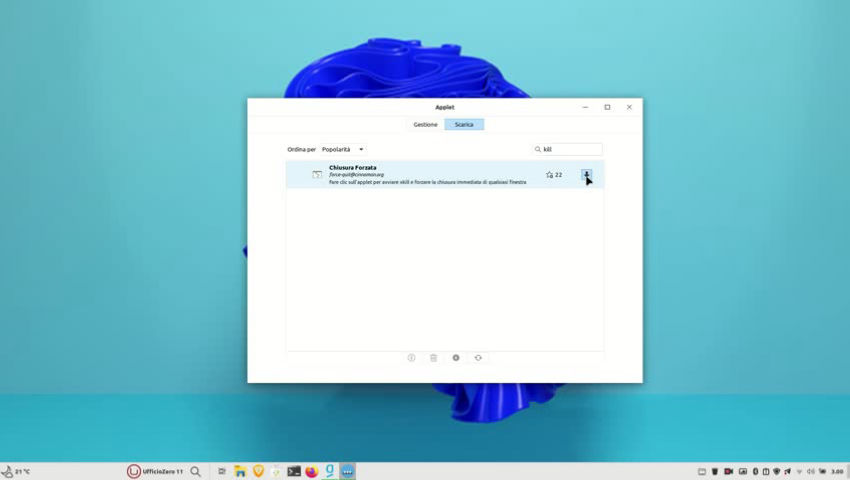
Task: Click the volume speaker icon in tray
Action: click(x=810, y=471)
